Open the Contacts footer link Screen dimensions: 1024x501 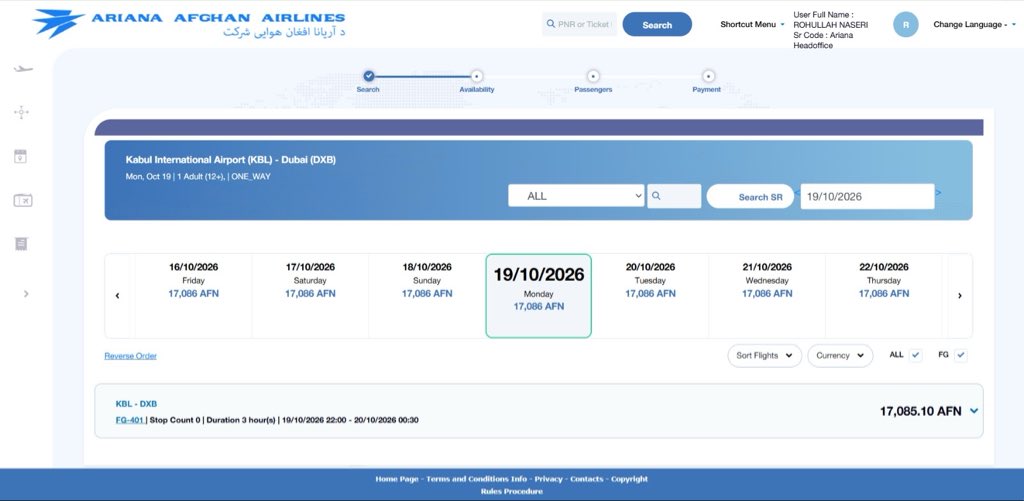point(586,479)
